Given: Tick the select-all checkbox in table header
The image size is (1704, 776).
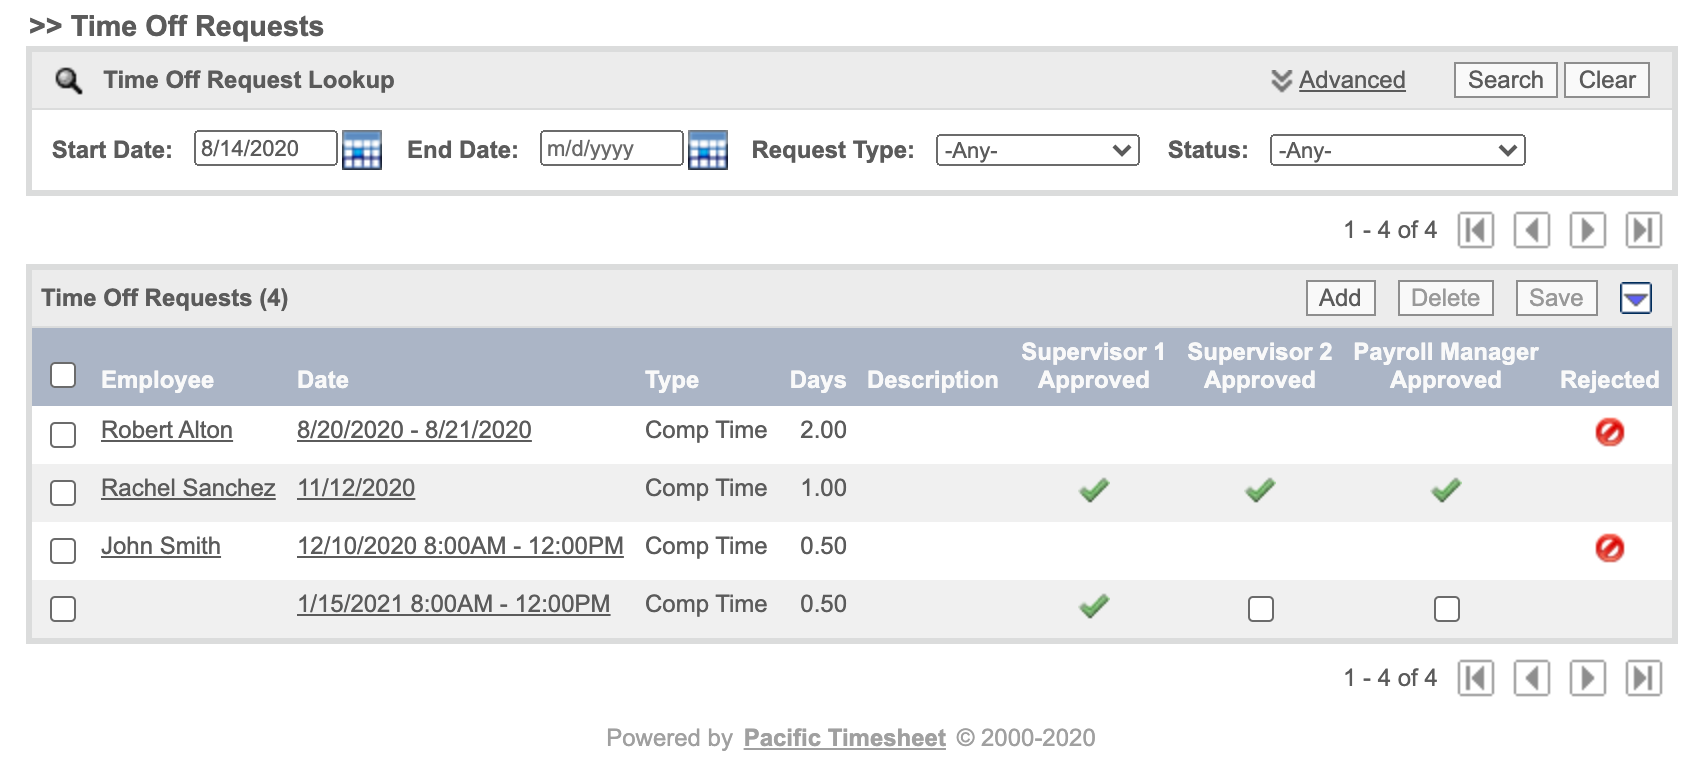Looking at the screenshot, I should tap(63, 375).
